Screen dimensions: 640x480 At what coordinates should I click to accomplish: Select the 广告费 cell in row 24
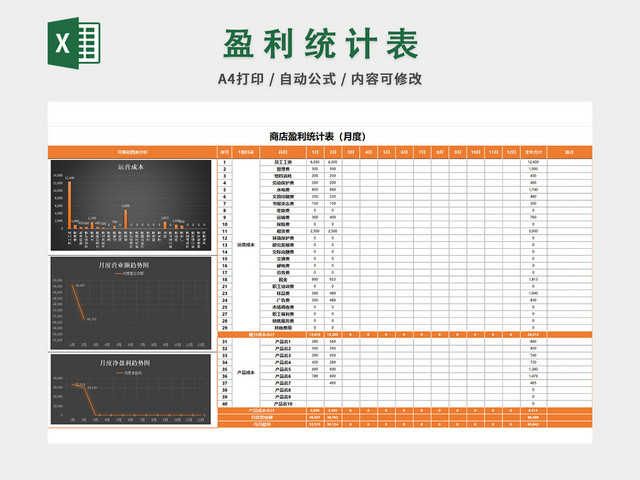(283, 300)
